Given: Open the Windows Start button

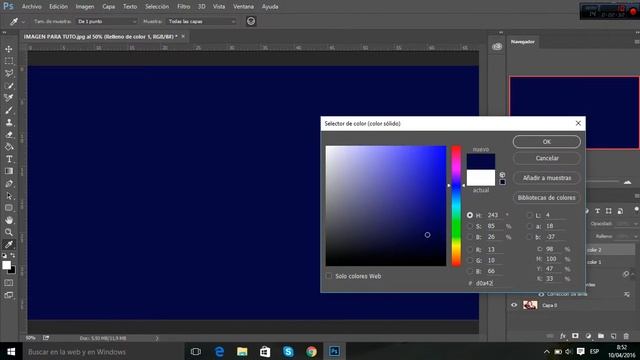Looking at the screenshot, I should pyautogui.click(x=11, y=351).
